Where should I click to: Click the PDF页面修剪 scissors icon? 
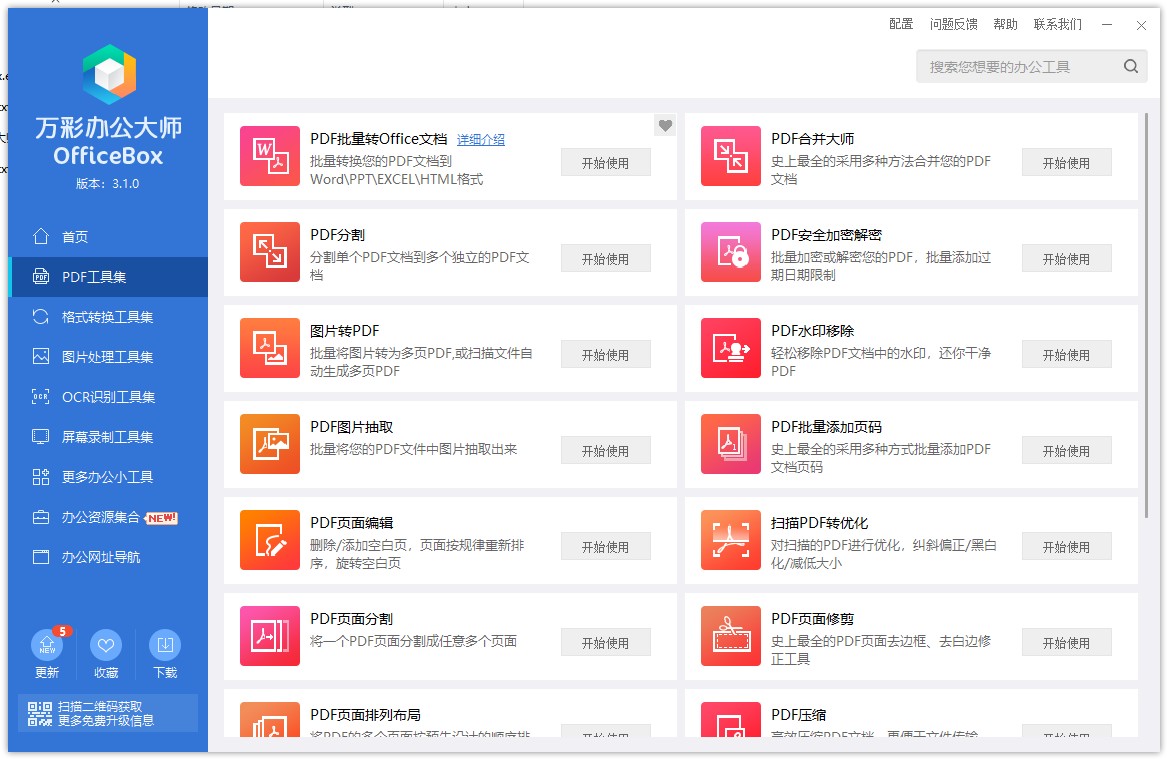pyautogui.click(x=731, y=636)
